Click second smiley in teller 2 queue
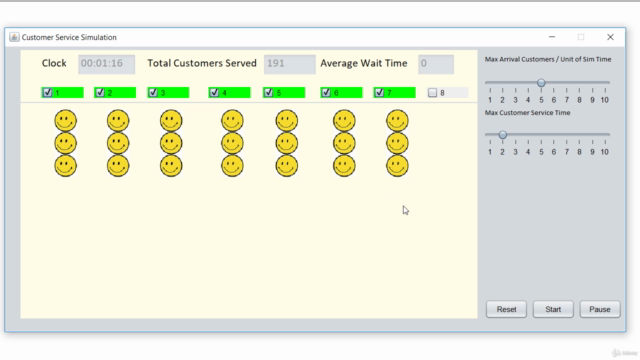The width and height of the screenshot is (640, 360). click(x=118, y=143)
